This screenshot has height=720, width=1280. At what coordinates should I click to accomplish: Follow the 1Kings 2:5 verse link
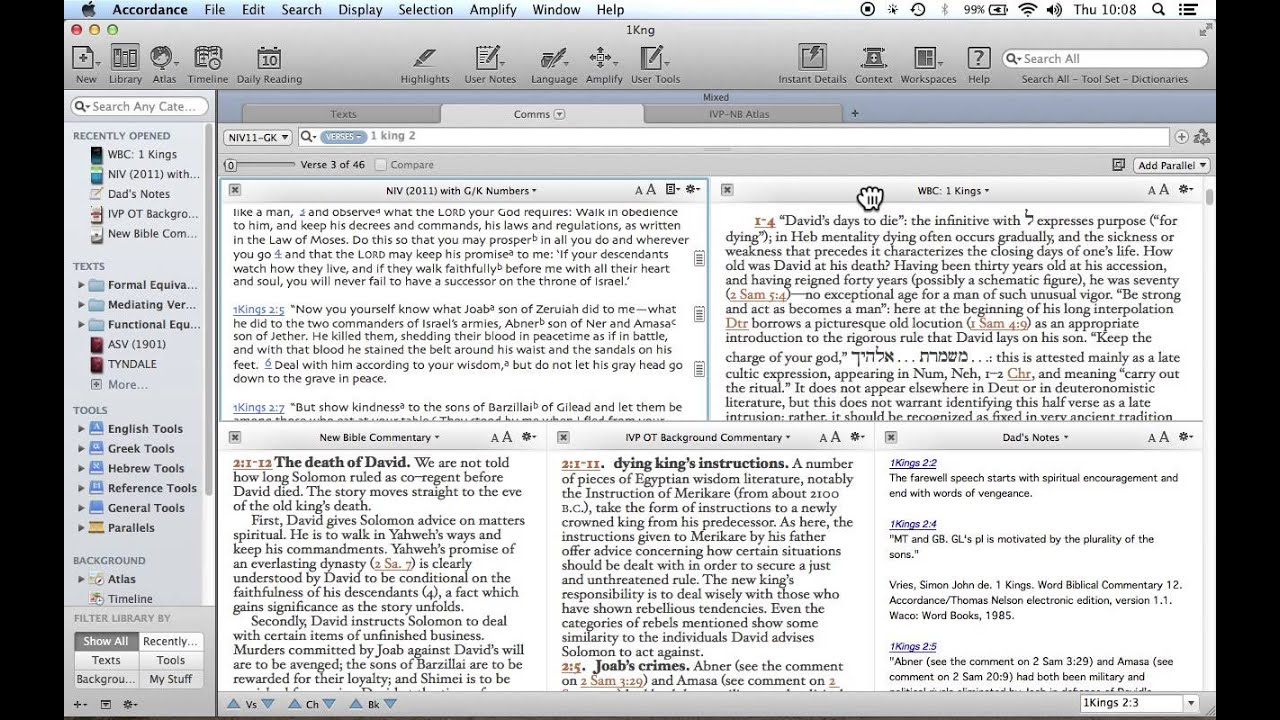[258, 309]
